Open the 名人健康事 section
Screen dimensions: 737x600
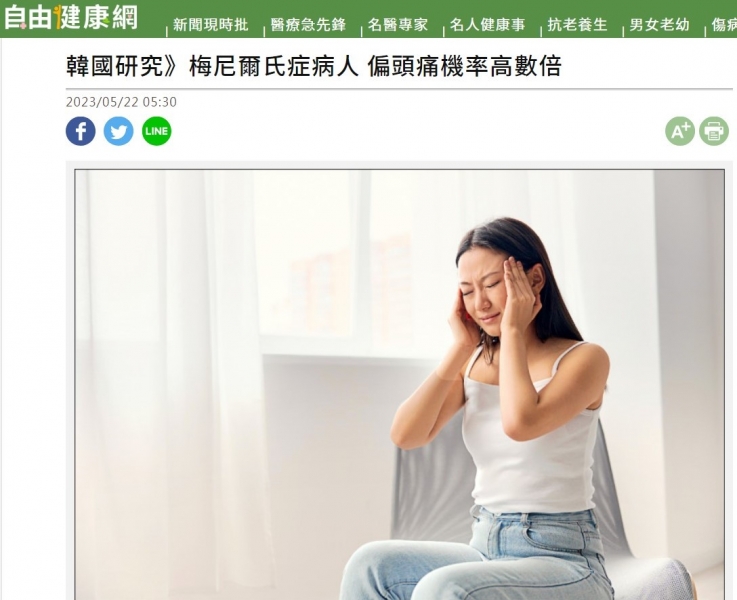(487, 25)
